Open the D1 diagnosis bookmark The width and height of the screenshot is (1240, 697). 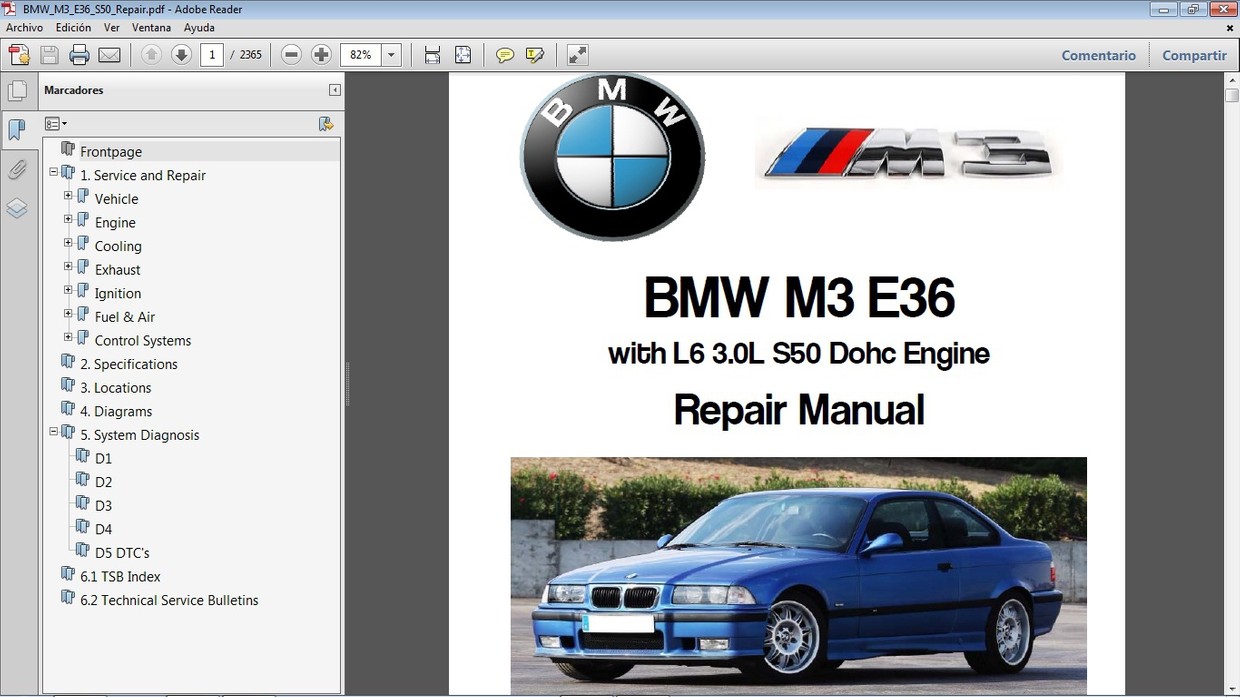tap(104, 458)
